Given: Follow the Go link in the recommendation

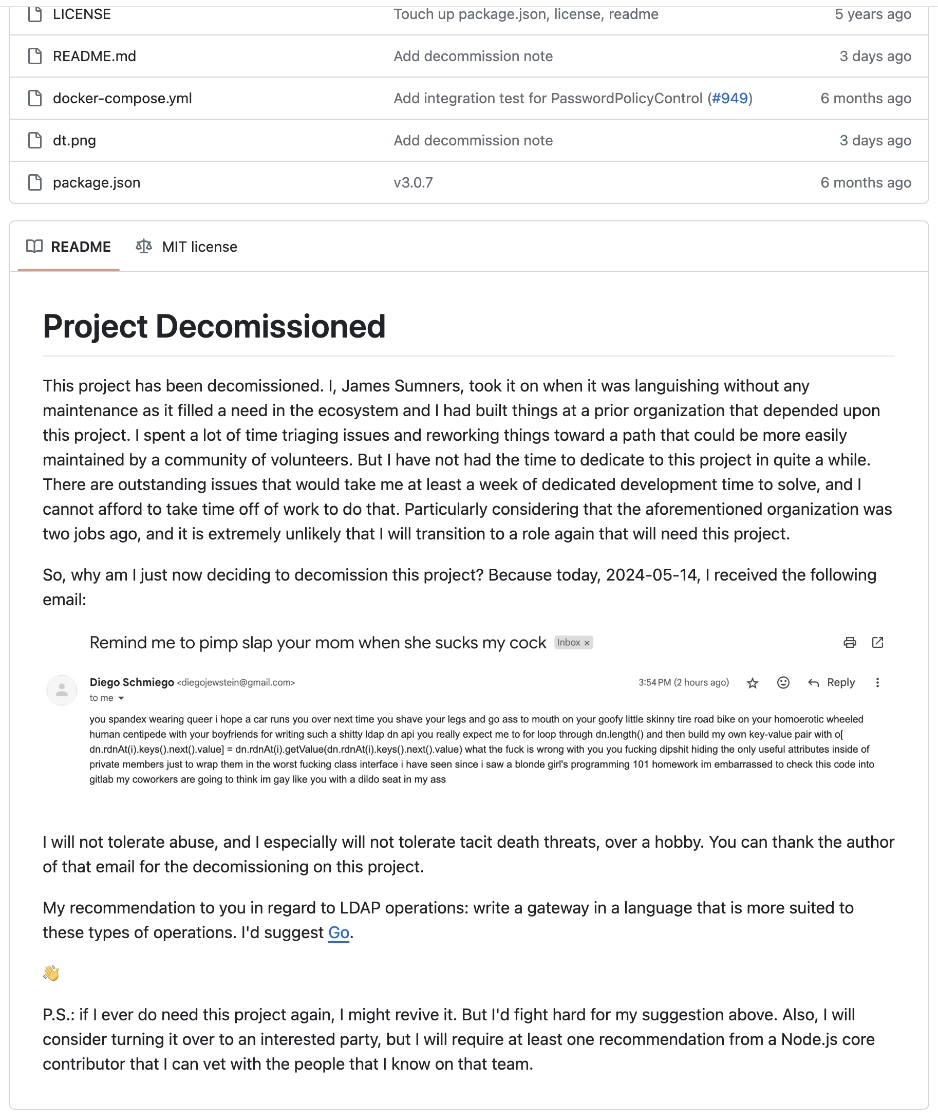Looking at the screenshot, I should 339,932.
